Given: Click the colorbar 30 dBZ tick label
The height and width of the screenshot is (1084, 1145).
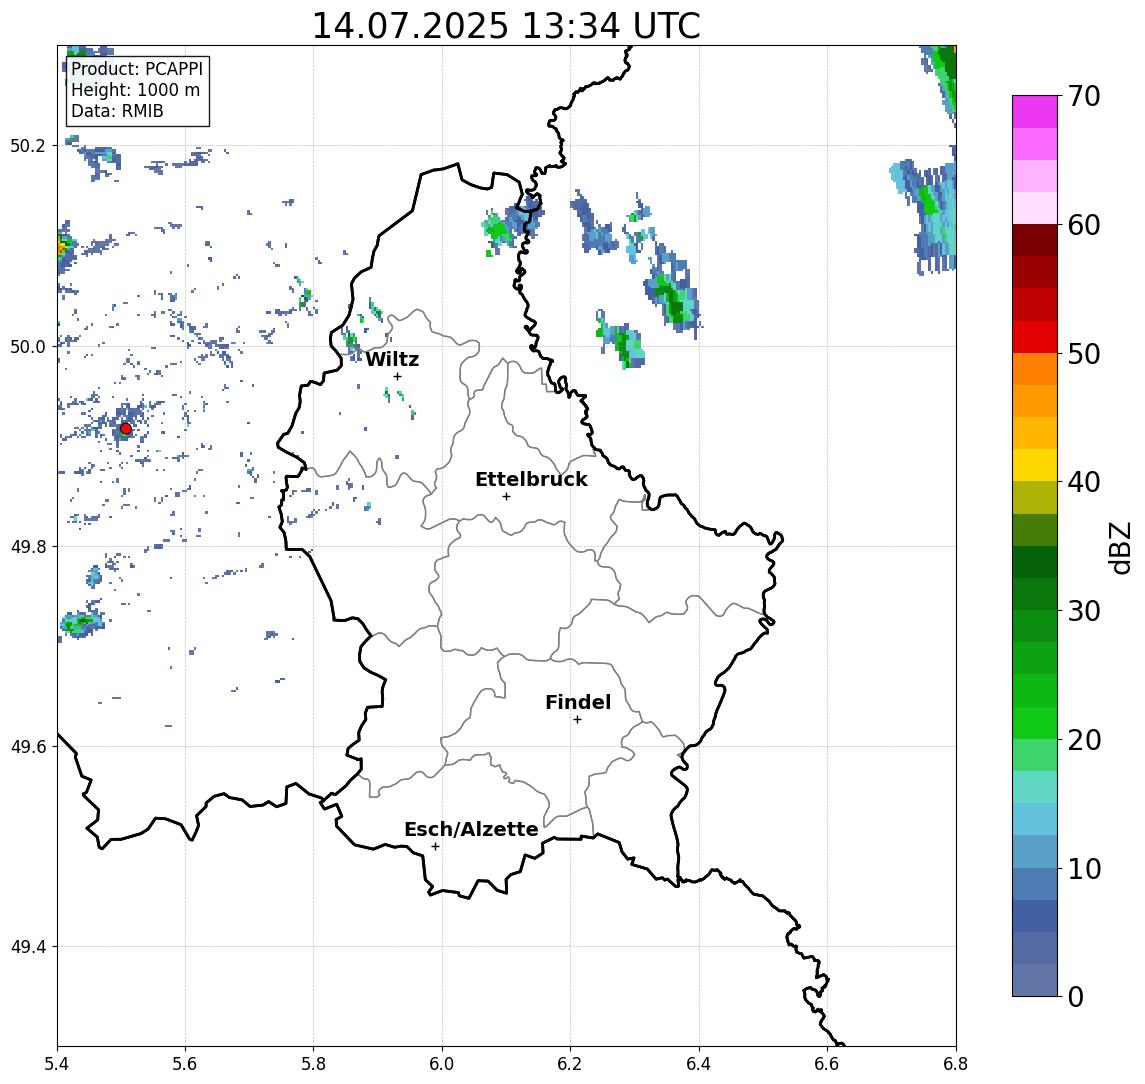Looking at the screenshot, I should [x=1084, y=611].
